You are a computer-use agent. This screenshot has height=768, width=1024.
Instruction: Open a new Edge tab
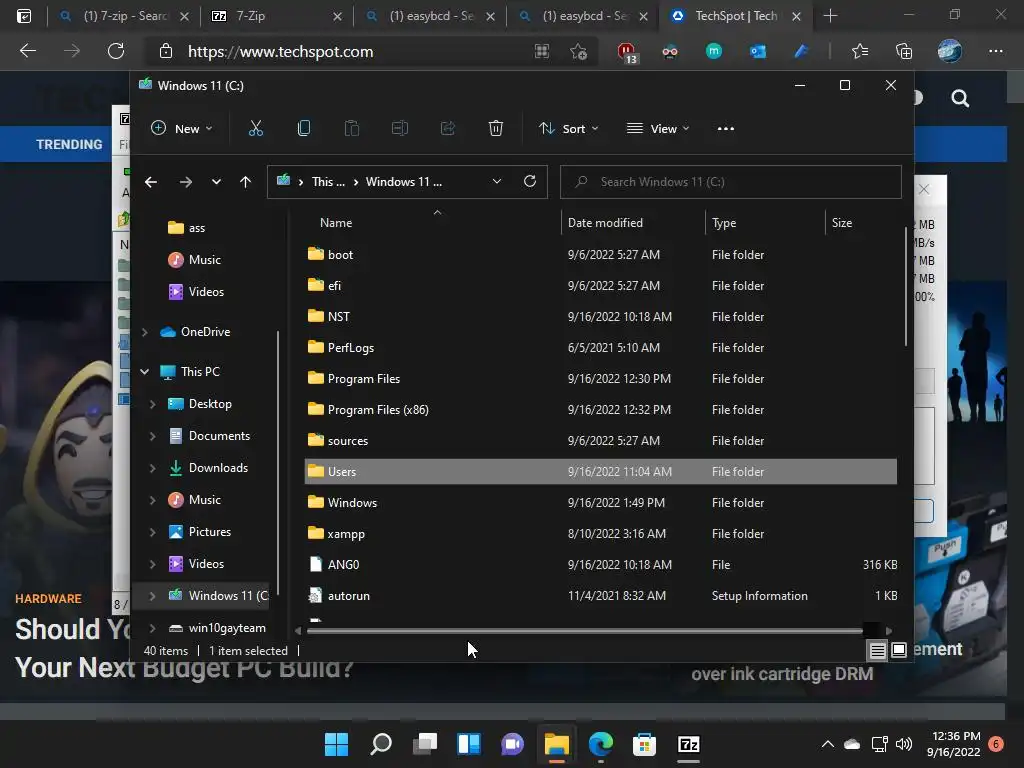(x=830, y=16)
